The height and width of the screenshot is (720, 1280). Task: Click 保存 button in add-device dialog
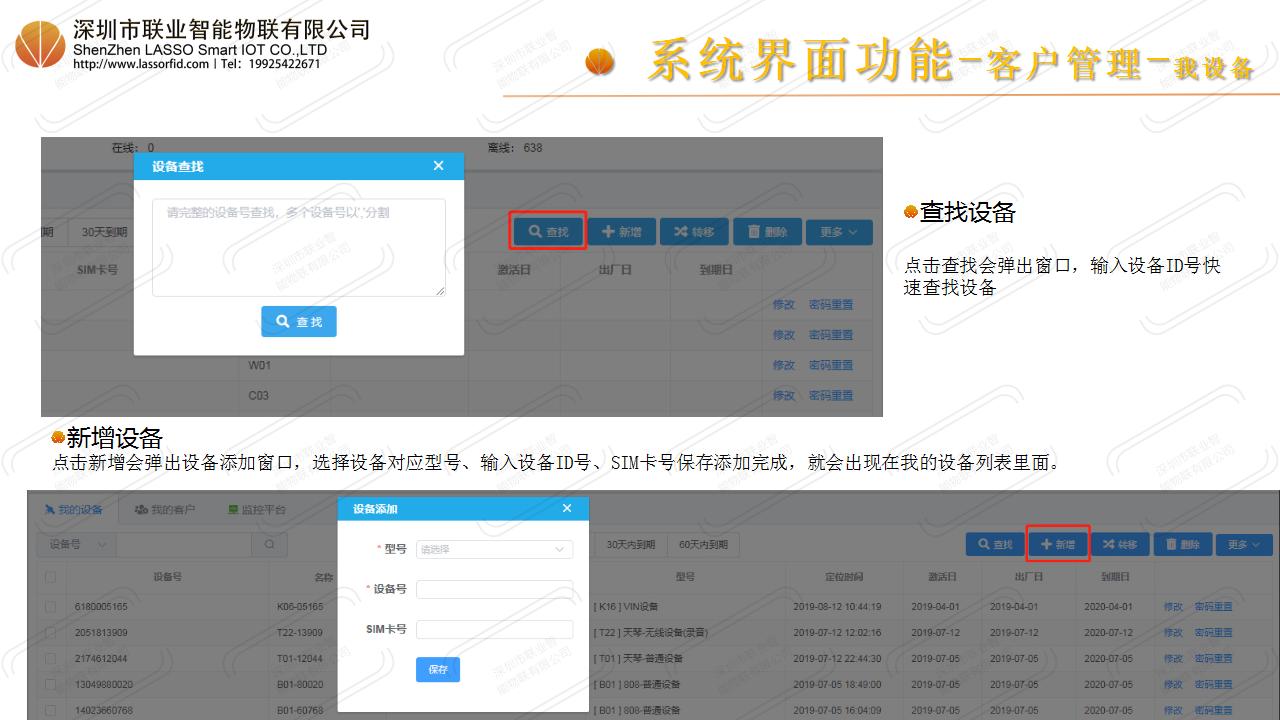pos(437,669)
